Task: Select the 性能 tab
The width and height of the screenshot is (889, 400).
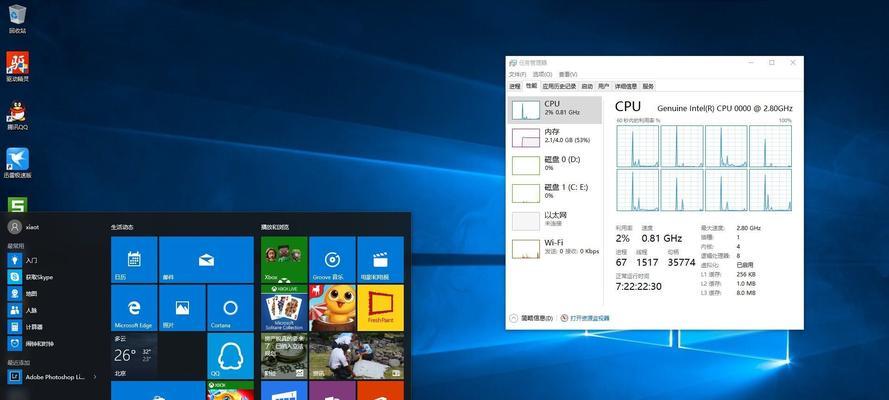Action: pos(531,86)
